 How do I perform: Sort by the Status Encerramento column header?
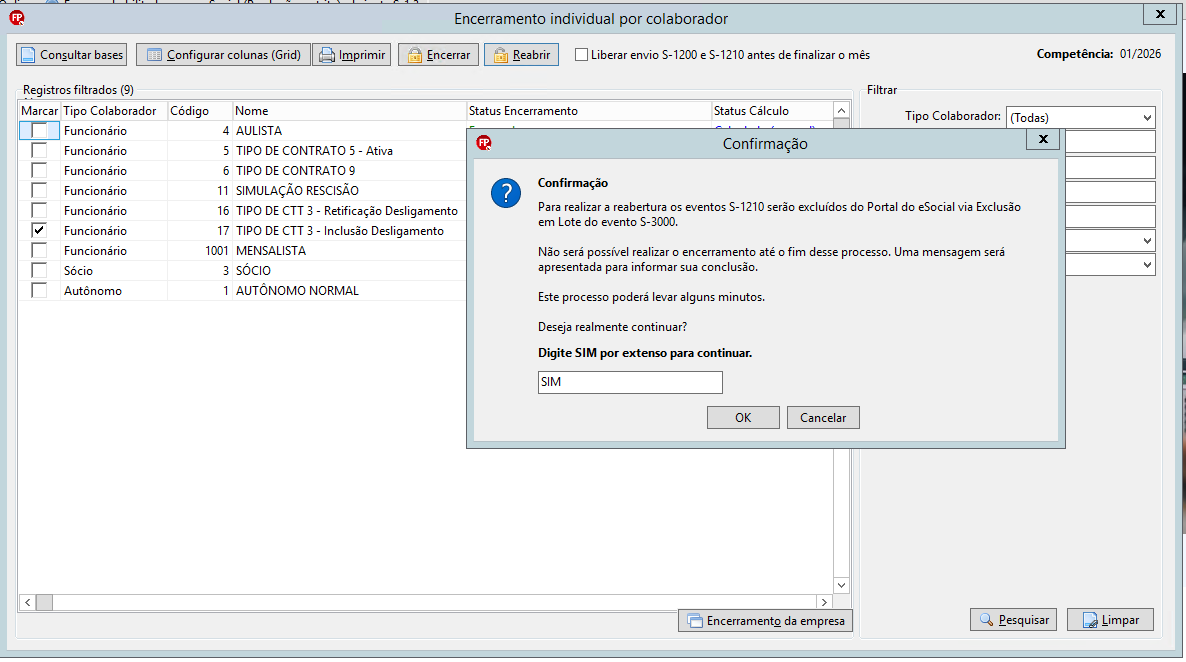tap(588, 110)
